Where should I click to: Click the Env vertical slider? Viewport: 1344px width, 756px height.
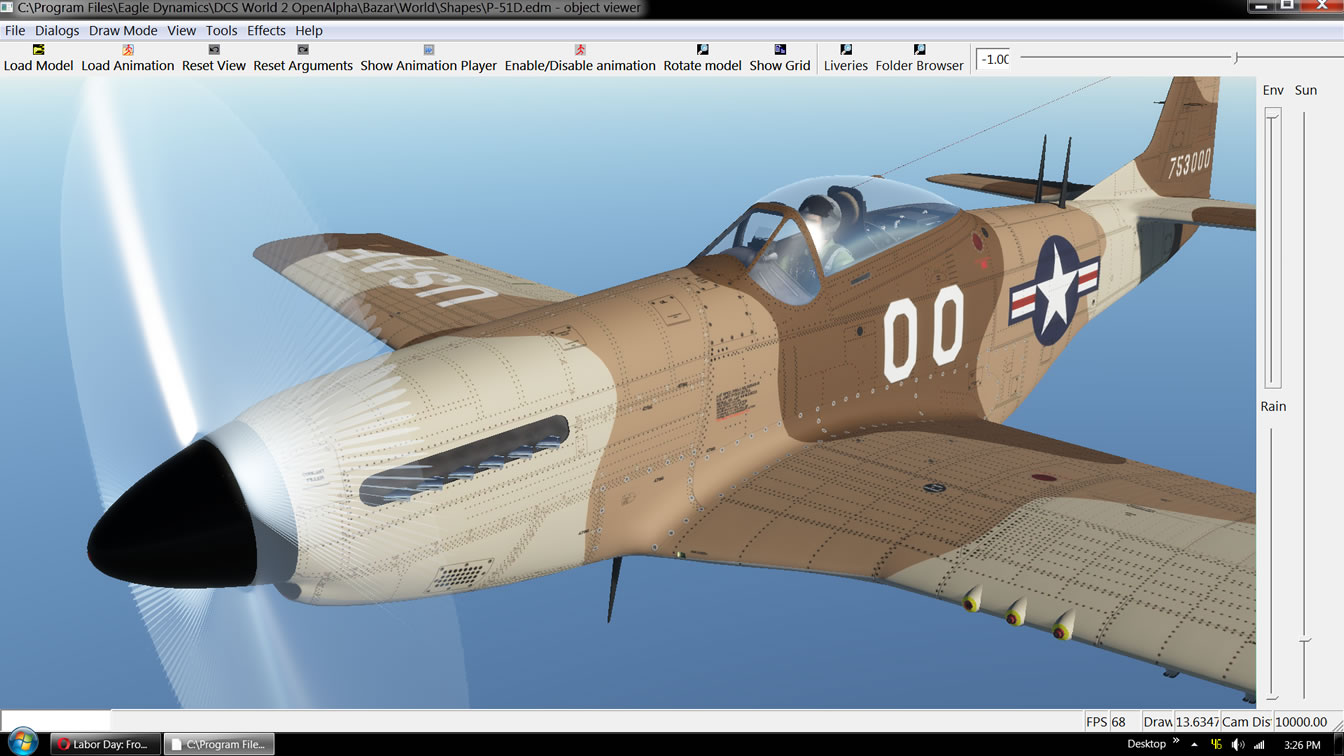click(1272, 248)
